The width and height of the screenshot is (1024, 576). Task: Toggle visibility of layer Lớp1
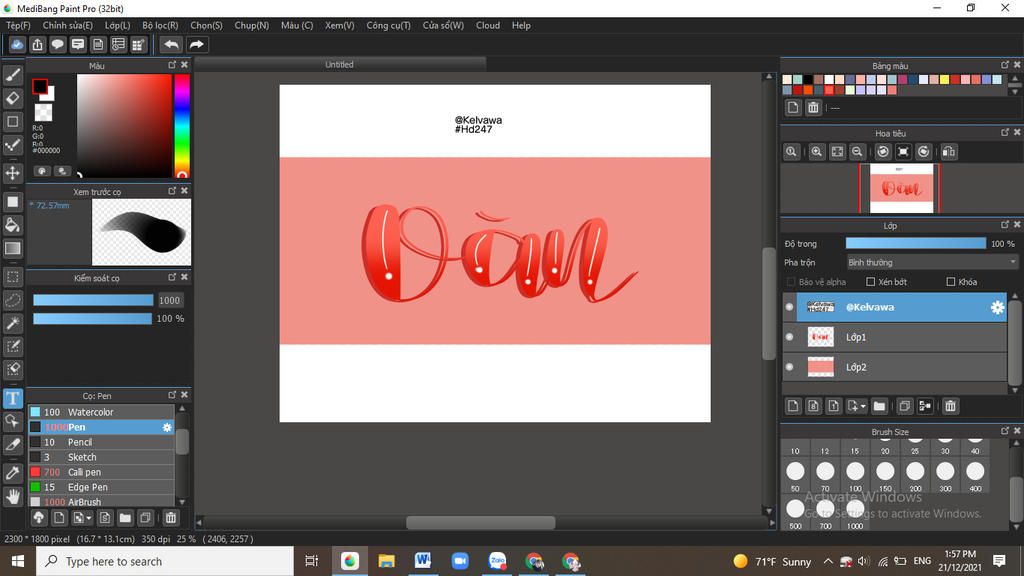[x=790, y=337]
